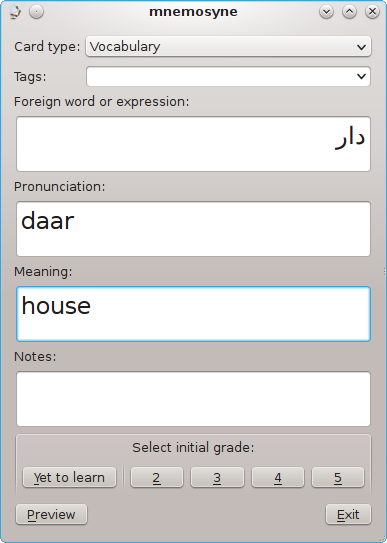Open the card Preview
Screen dimensions: 387x543
click(x=52, y=514)
